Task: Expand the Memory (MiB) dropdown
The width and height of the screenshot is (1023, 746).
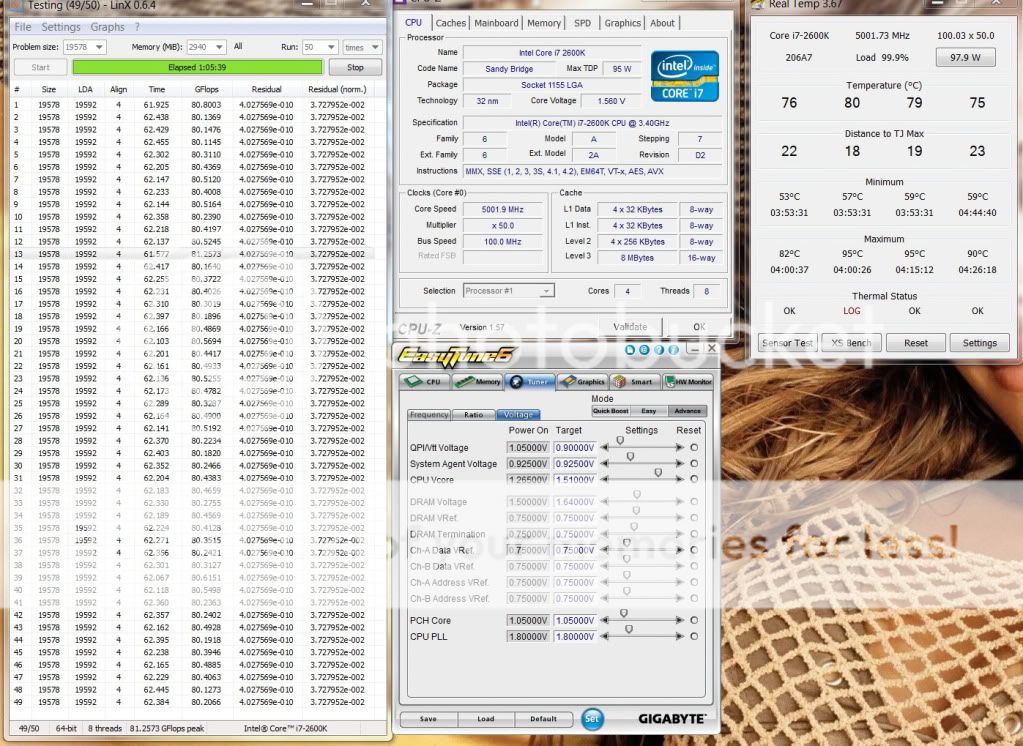Action: click(220, 47)
